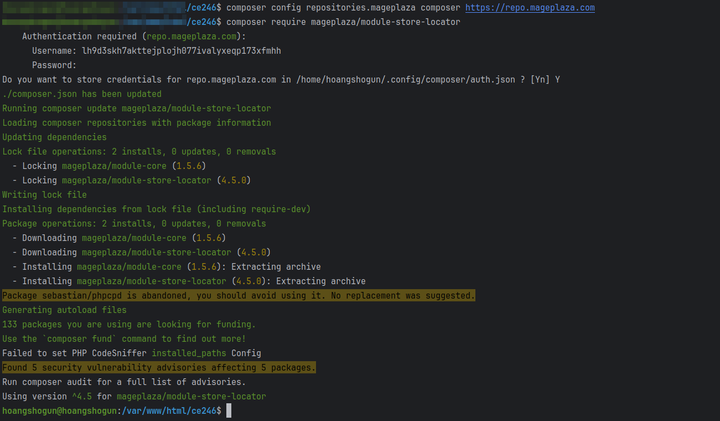This screenshot has height=421, width=720.
Task: Click the Username value lh9d3skh7akttejplojh077ivalyxeqp173xfmhh
Action: (x=180, y=50)
